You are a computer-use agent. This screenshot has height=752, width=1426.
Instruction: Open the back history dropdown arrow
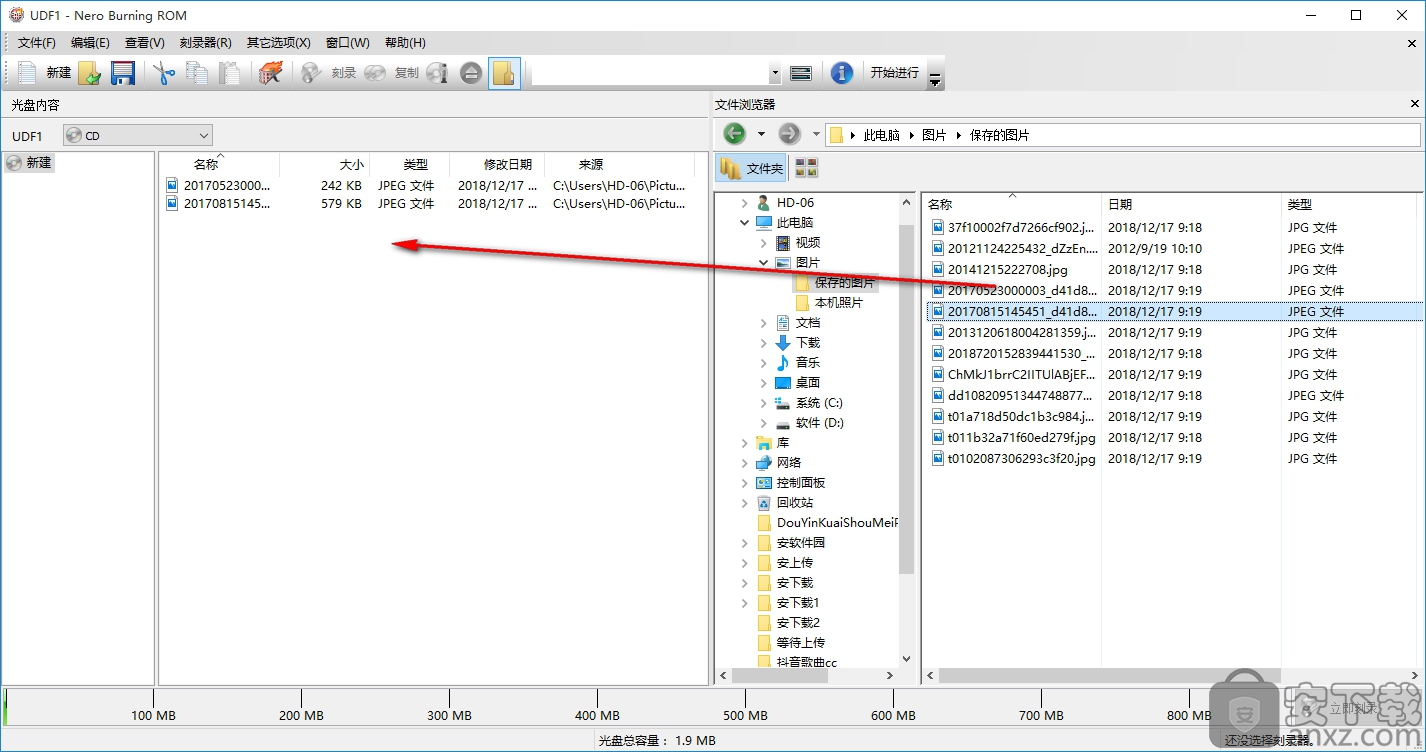[x=761, y=134]
